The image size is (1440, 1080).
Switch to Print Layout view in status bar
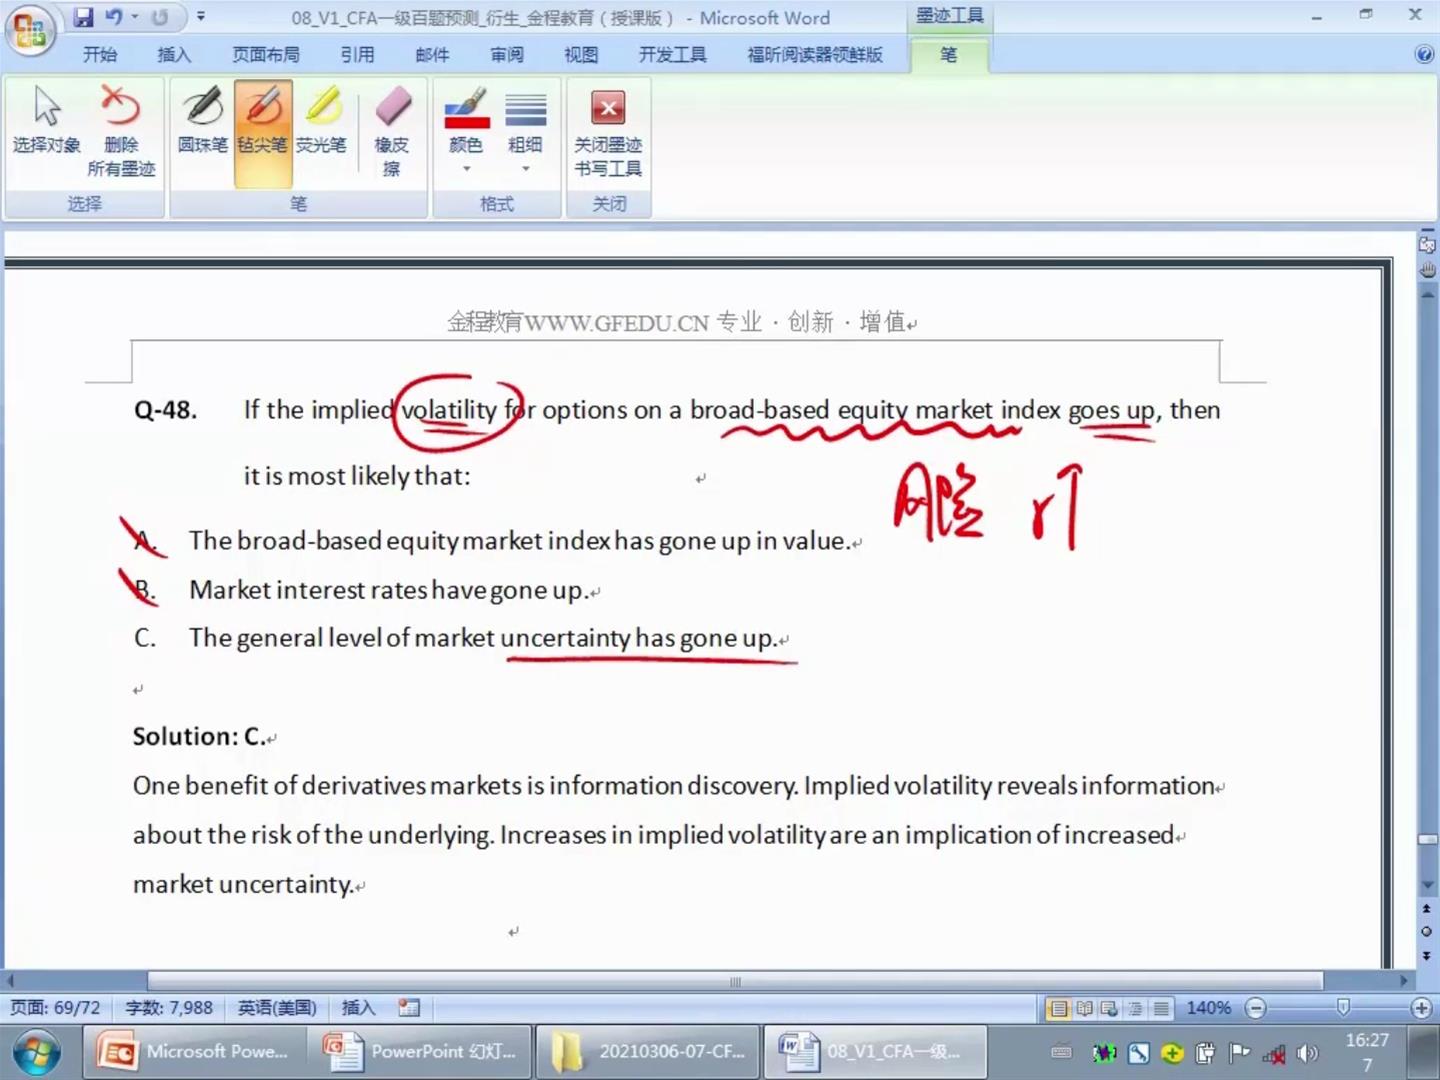click(x=1058, y=1008)
